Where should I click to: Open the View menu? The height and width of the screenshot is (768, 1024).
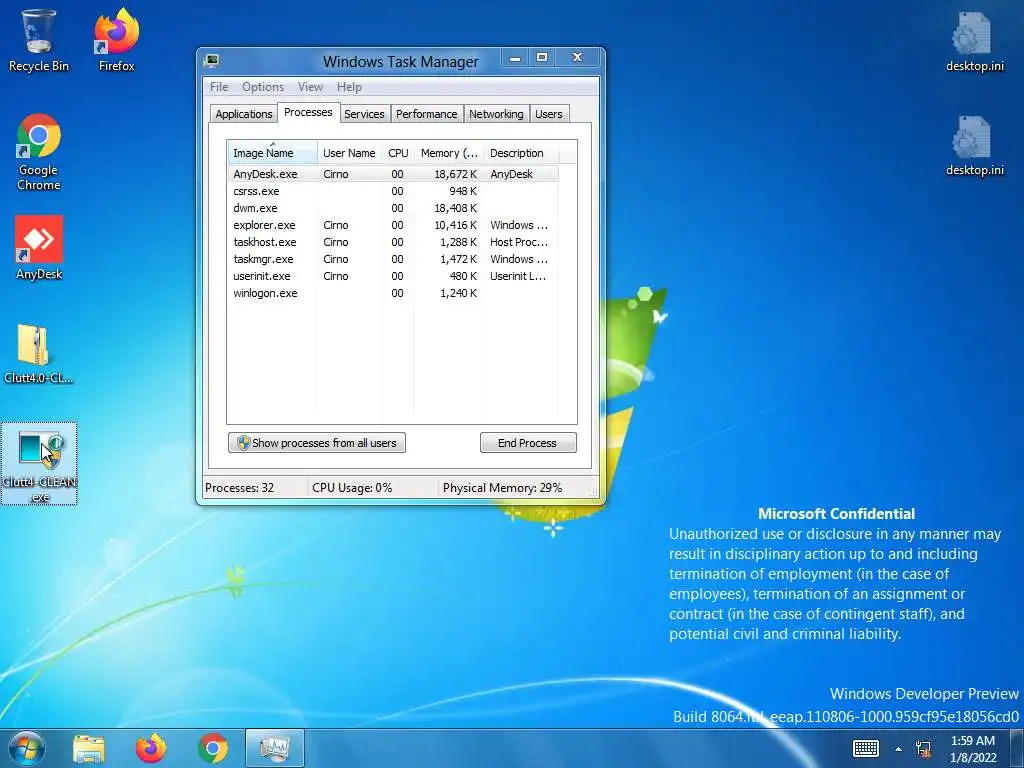point(310,87)
